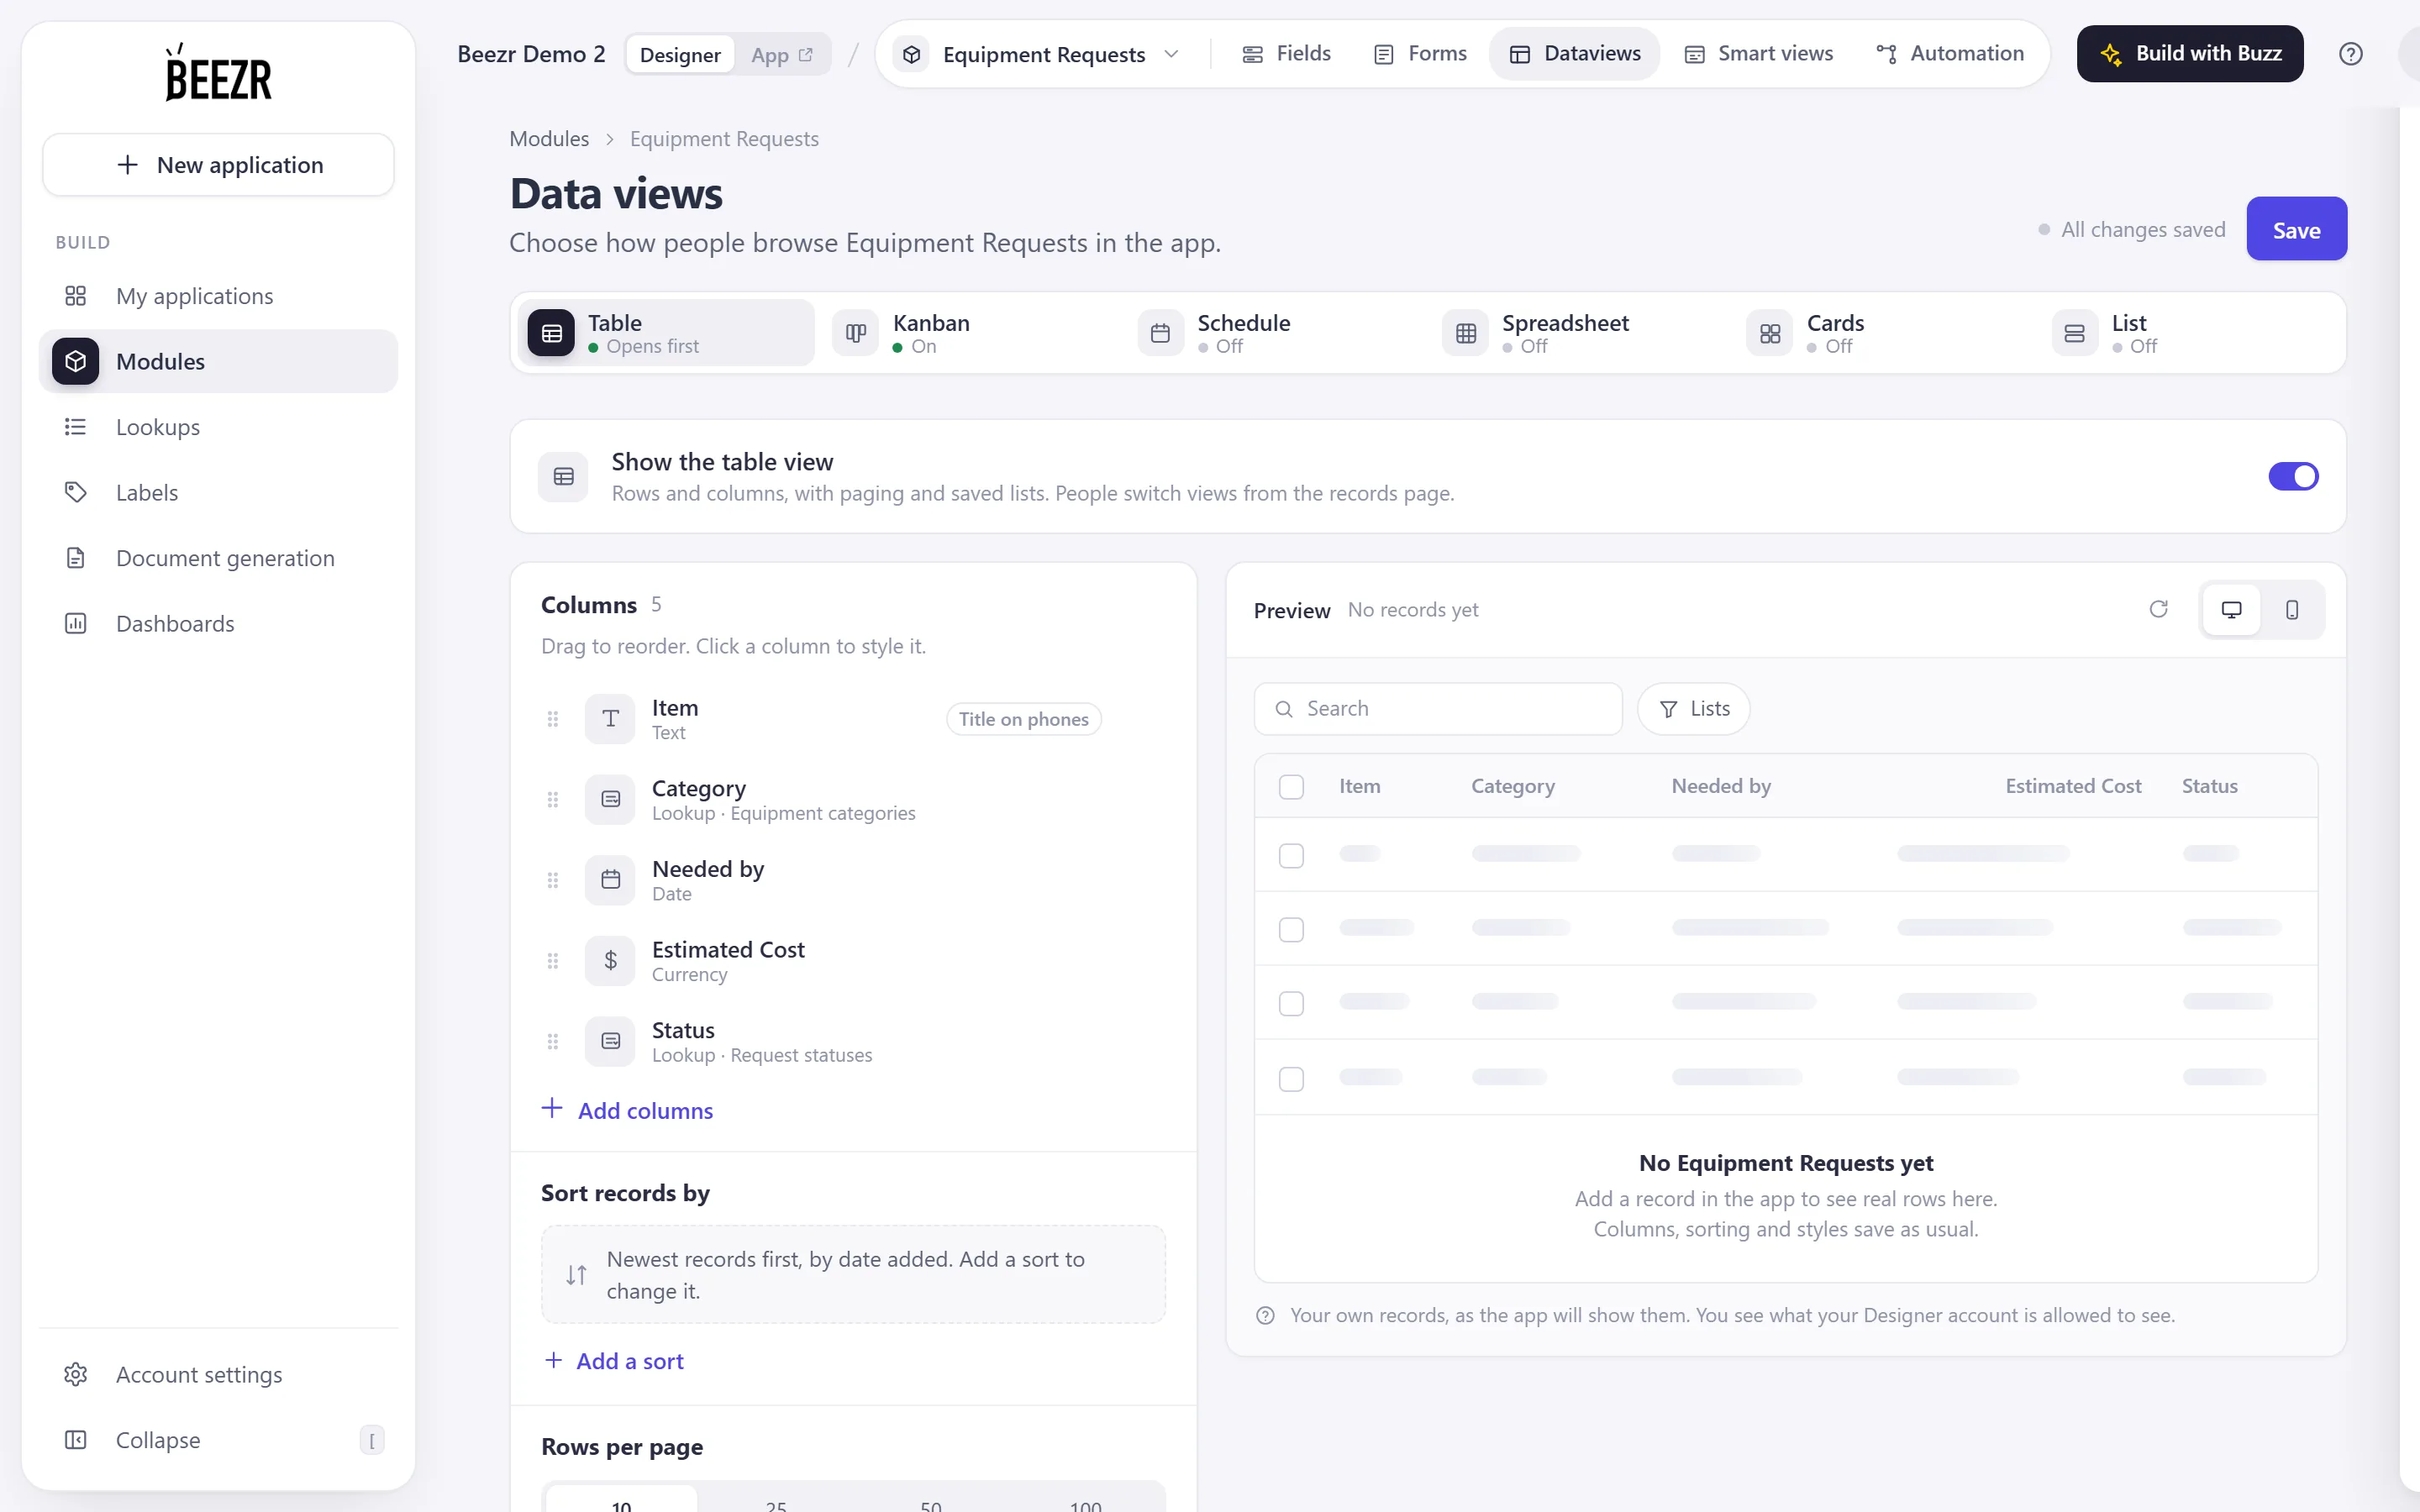
Task: Toggle the Show the table view switch
Action: [2292, 476]
